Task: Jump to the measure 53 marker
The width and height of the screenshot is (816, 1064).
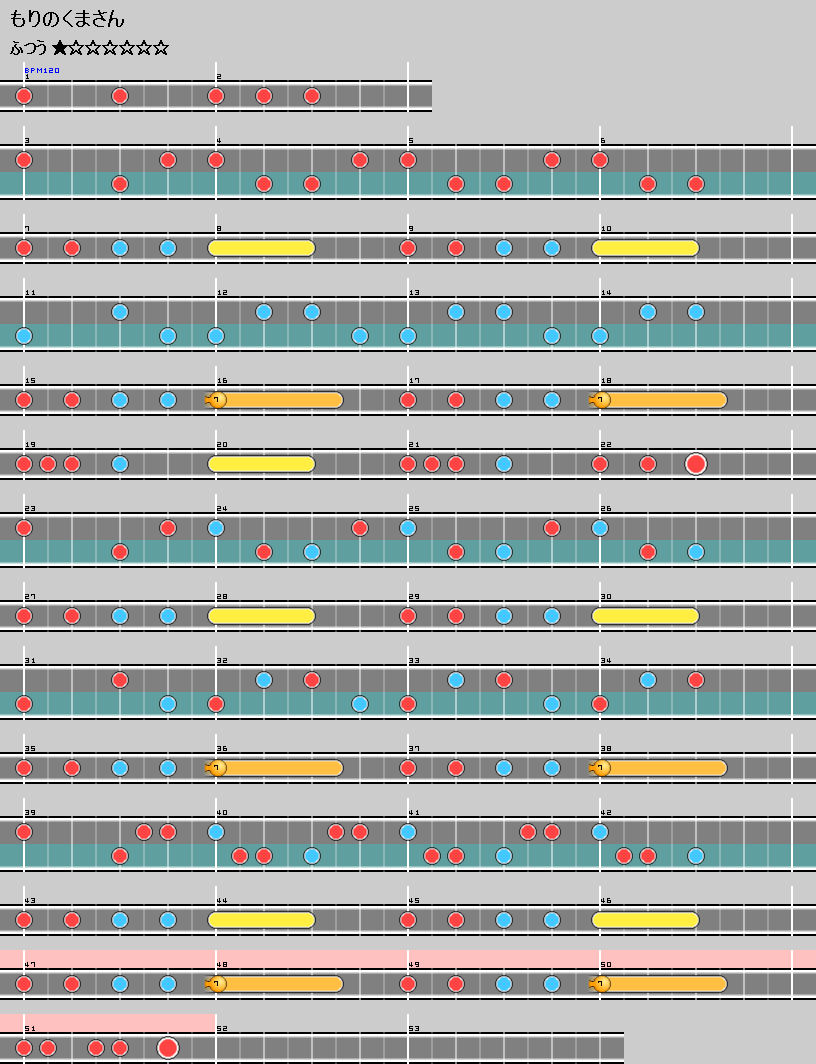Action: (414, 1028)
